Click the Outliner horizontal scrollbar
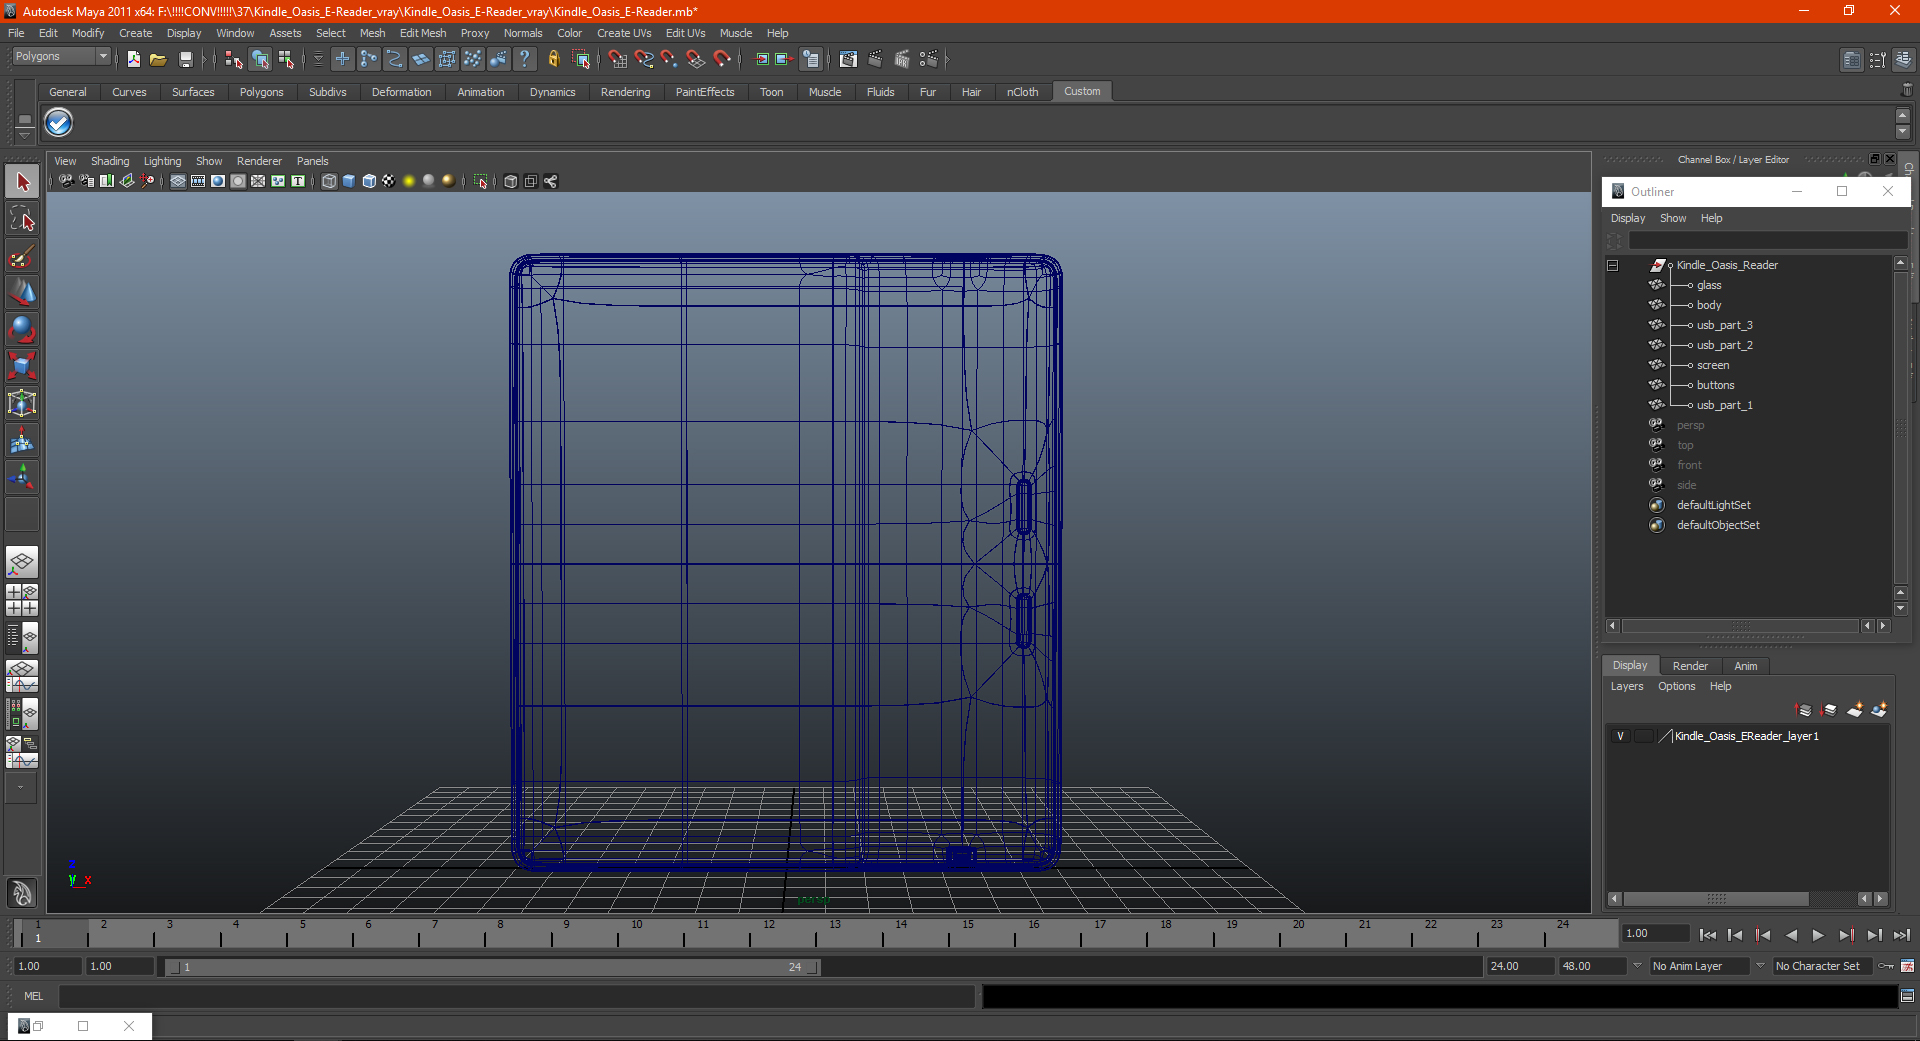Image resolution: width=1920 pixels, height=1041 pixels. (x=1740, y=626)
